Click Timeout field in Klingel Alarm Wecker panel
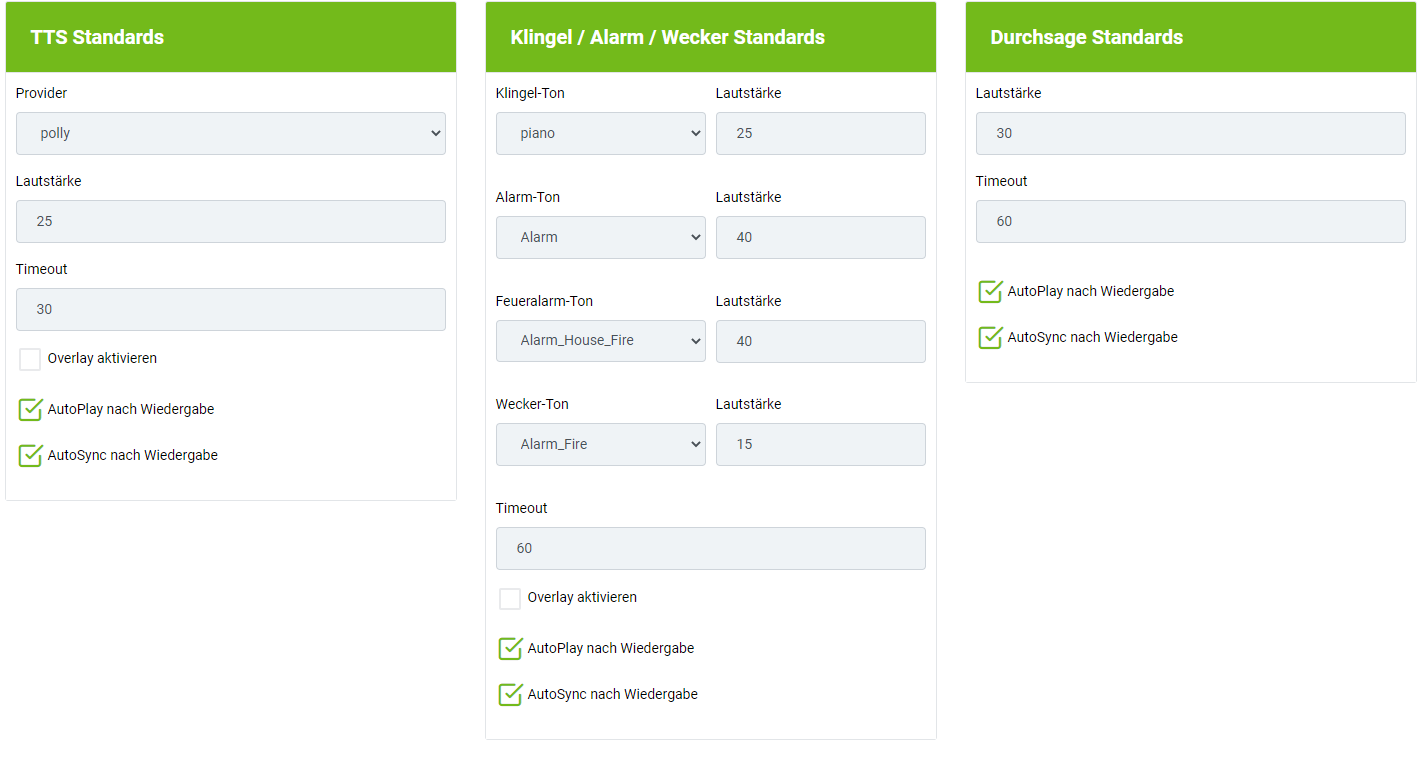Screen dimensions: 1423x759 coord(710,548)
